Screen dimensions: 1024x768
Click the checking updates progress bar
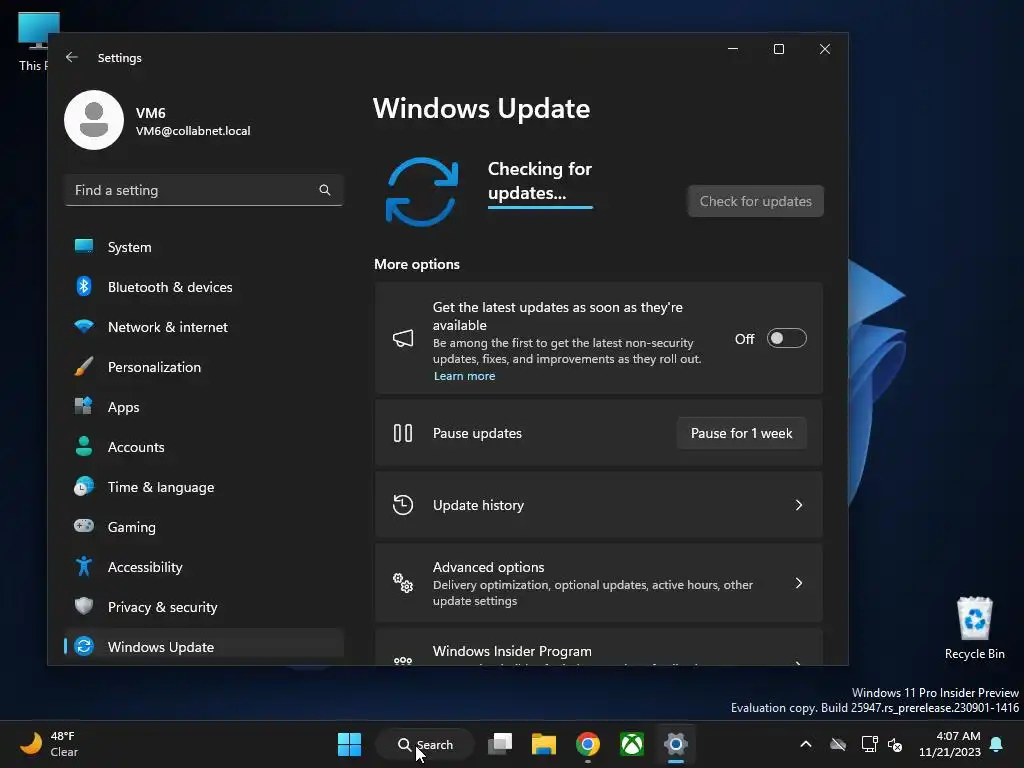point(540,207)
